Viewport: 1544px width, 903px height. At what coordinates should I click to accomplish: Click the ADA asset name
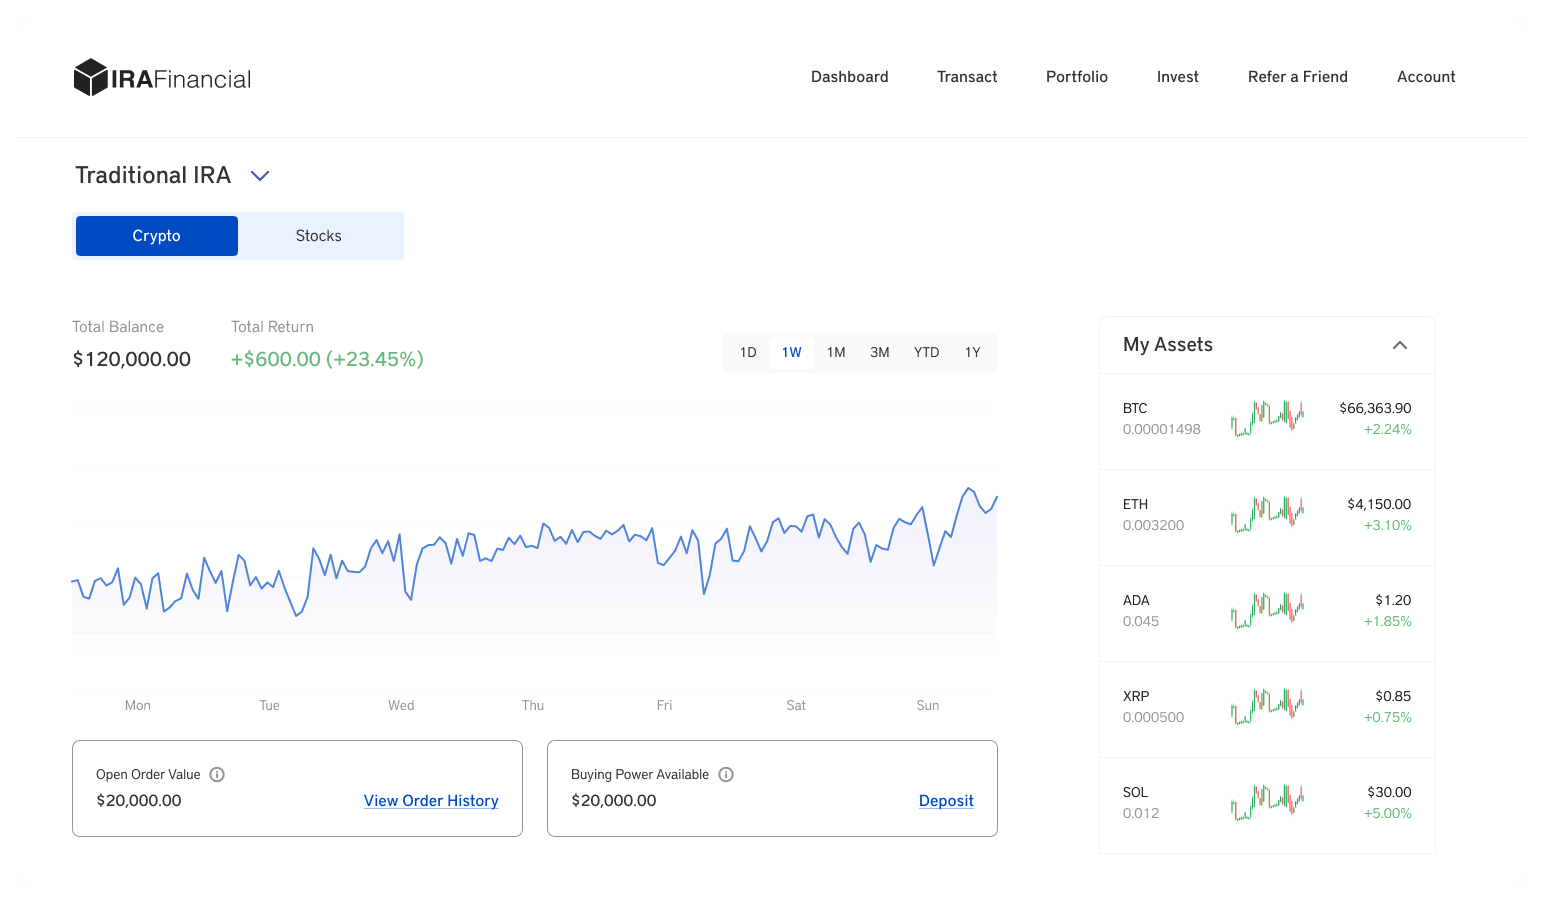point(1136,600)
